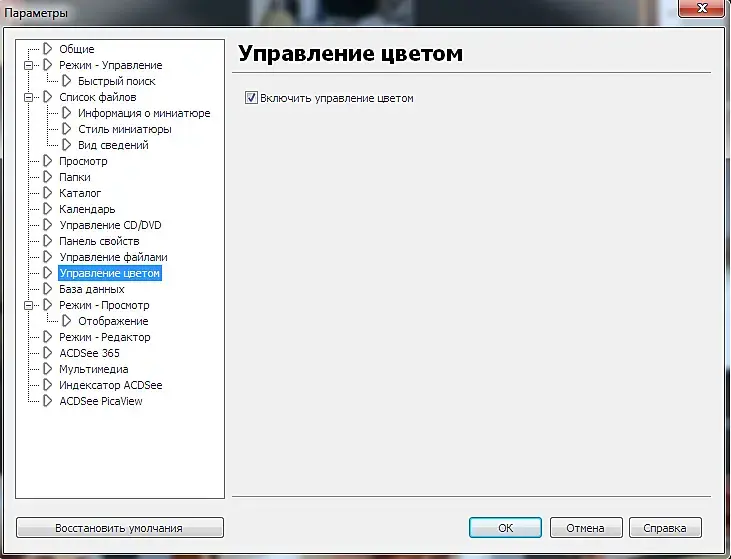731x559 pixels.
Task: Open the ACDSee 365 settings
Action: tap(89, 353)
